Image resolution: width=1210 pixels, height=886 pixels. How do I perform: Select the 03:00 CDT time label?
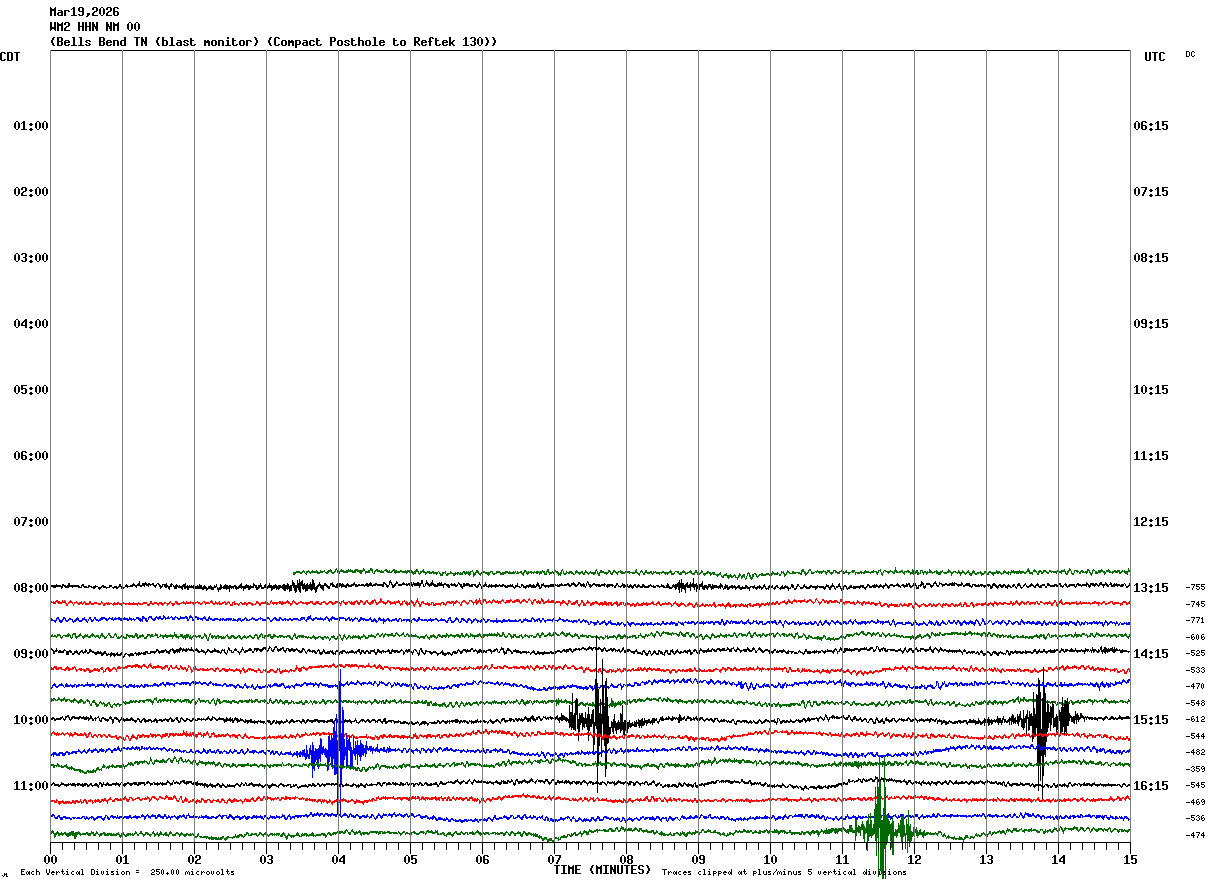click(31, 258)
